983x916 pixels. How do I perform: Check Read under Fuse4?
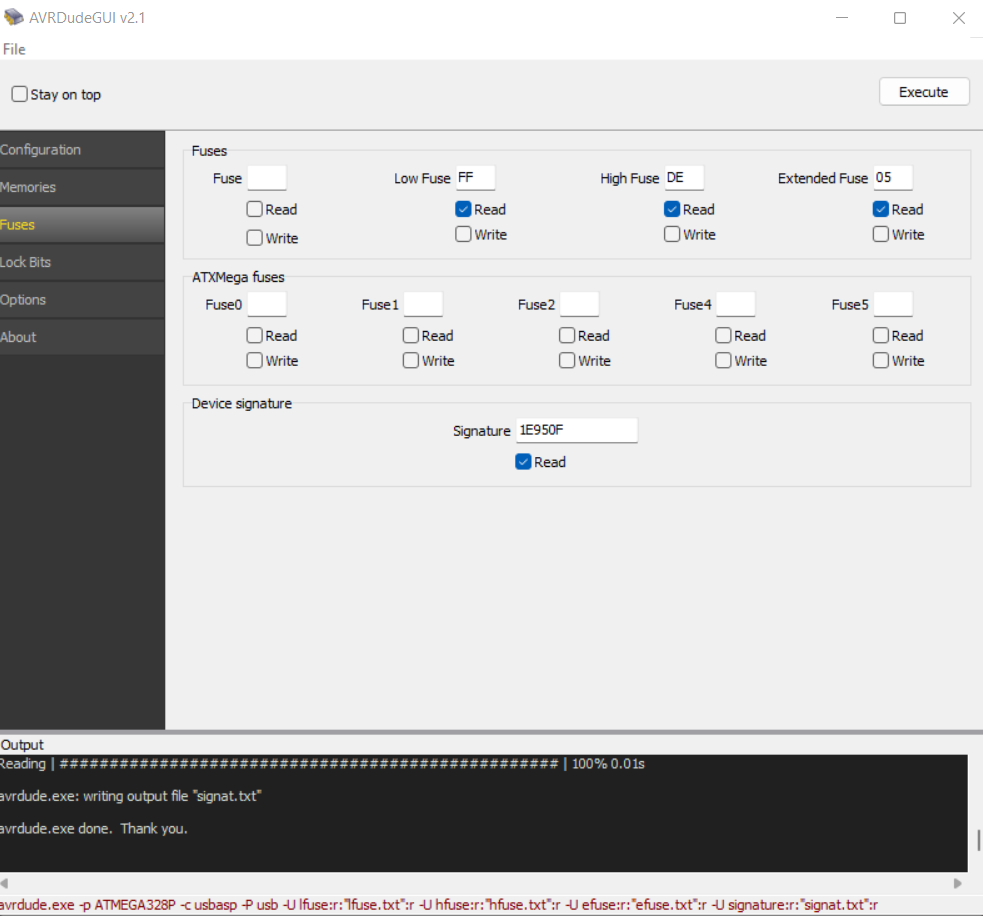pos(723,335)
